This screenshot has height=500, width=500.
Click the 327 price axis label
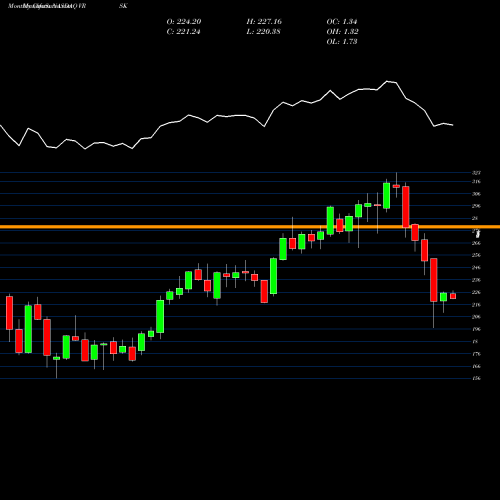coord(476,173)
